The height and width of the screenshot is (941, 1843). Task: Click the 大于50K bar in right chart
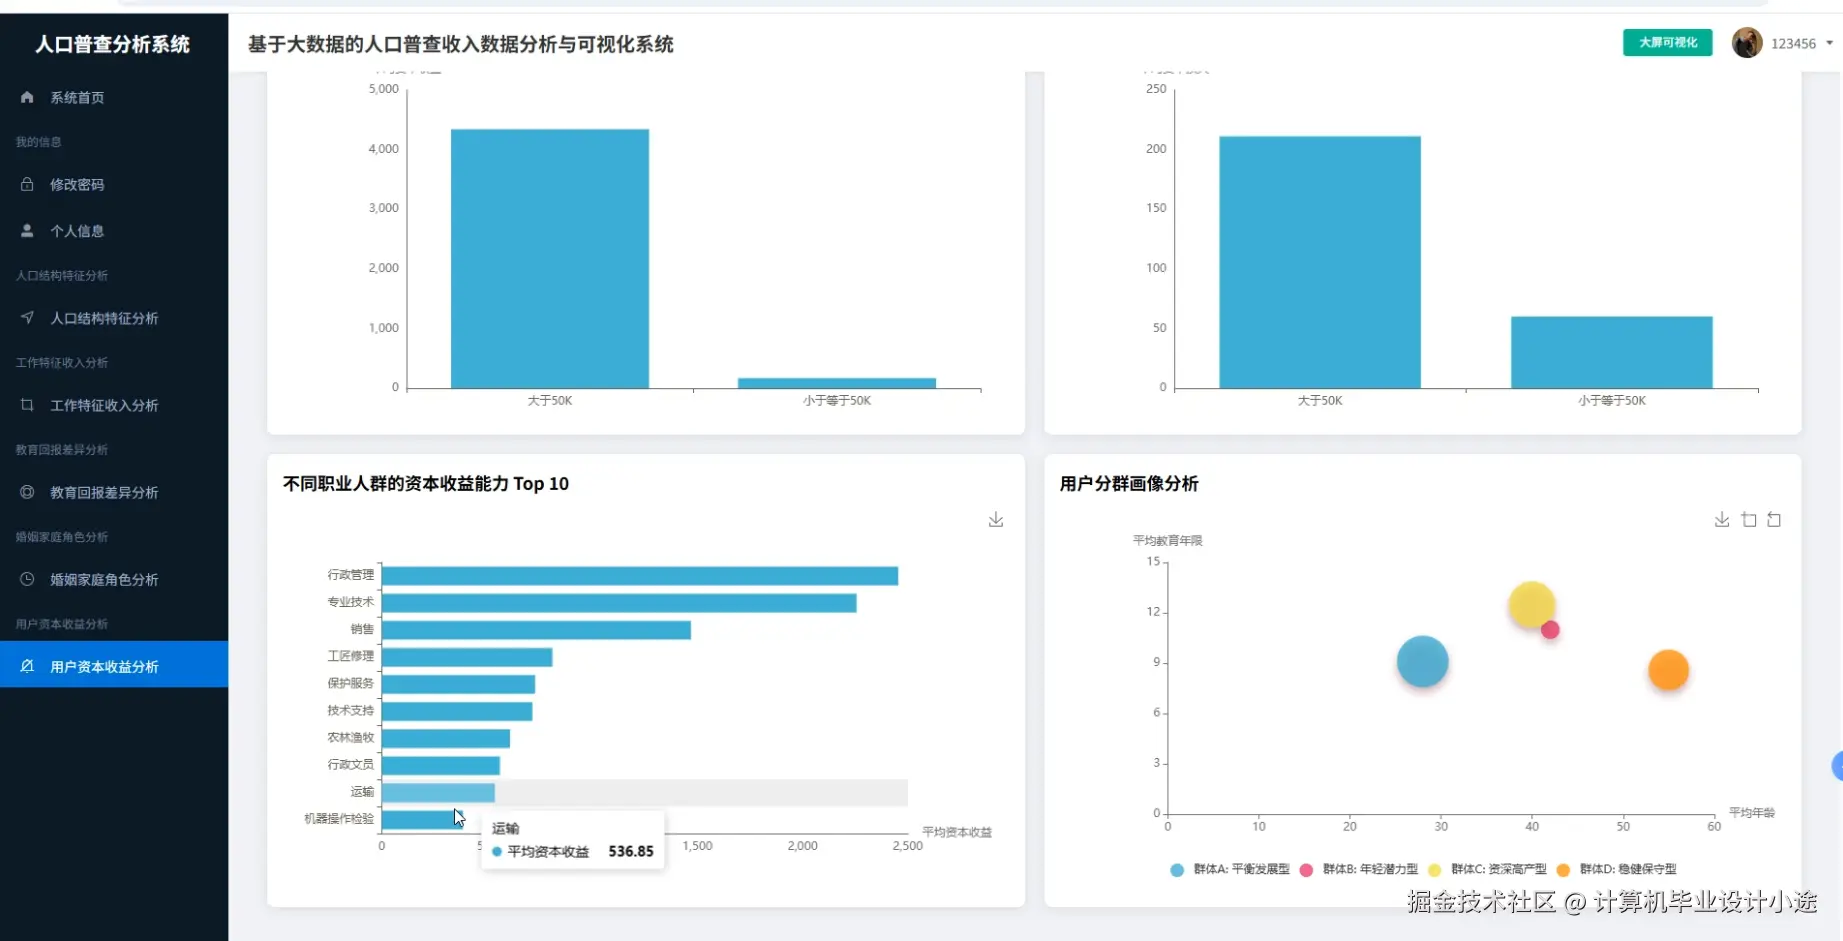click(x=1320, y=262)
